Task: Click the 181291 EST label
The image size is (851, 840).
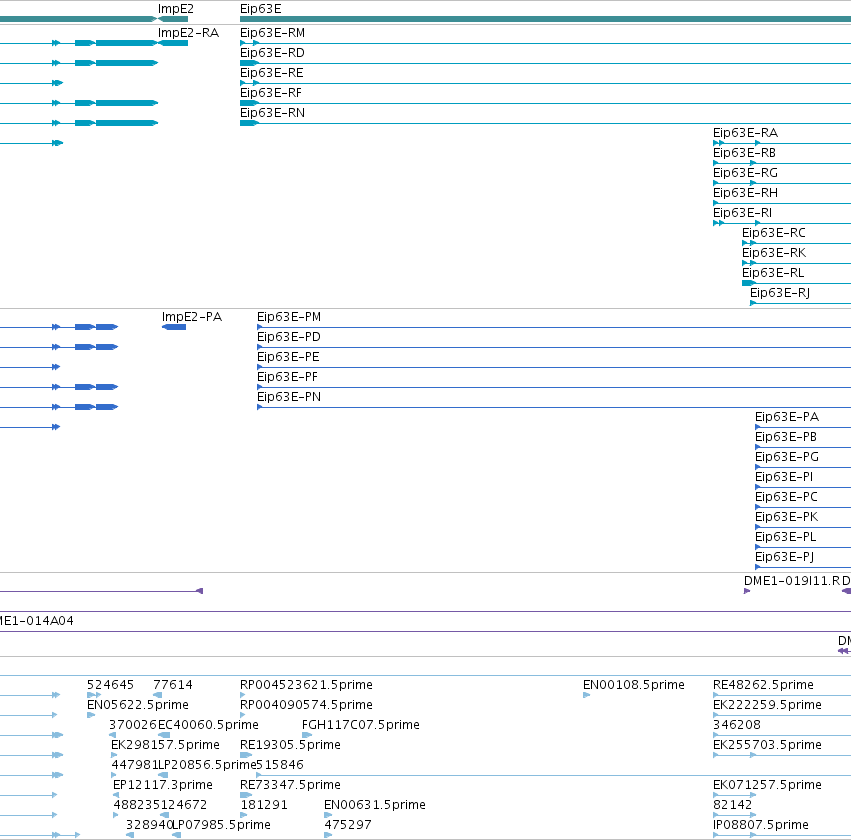Action: point(264,806)
